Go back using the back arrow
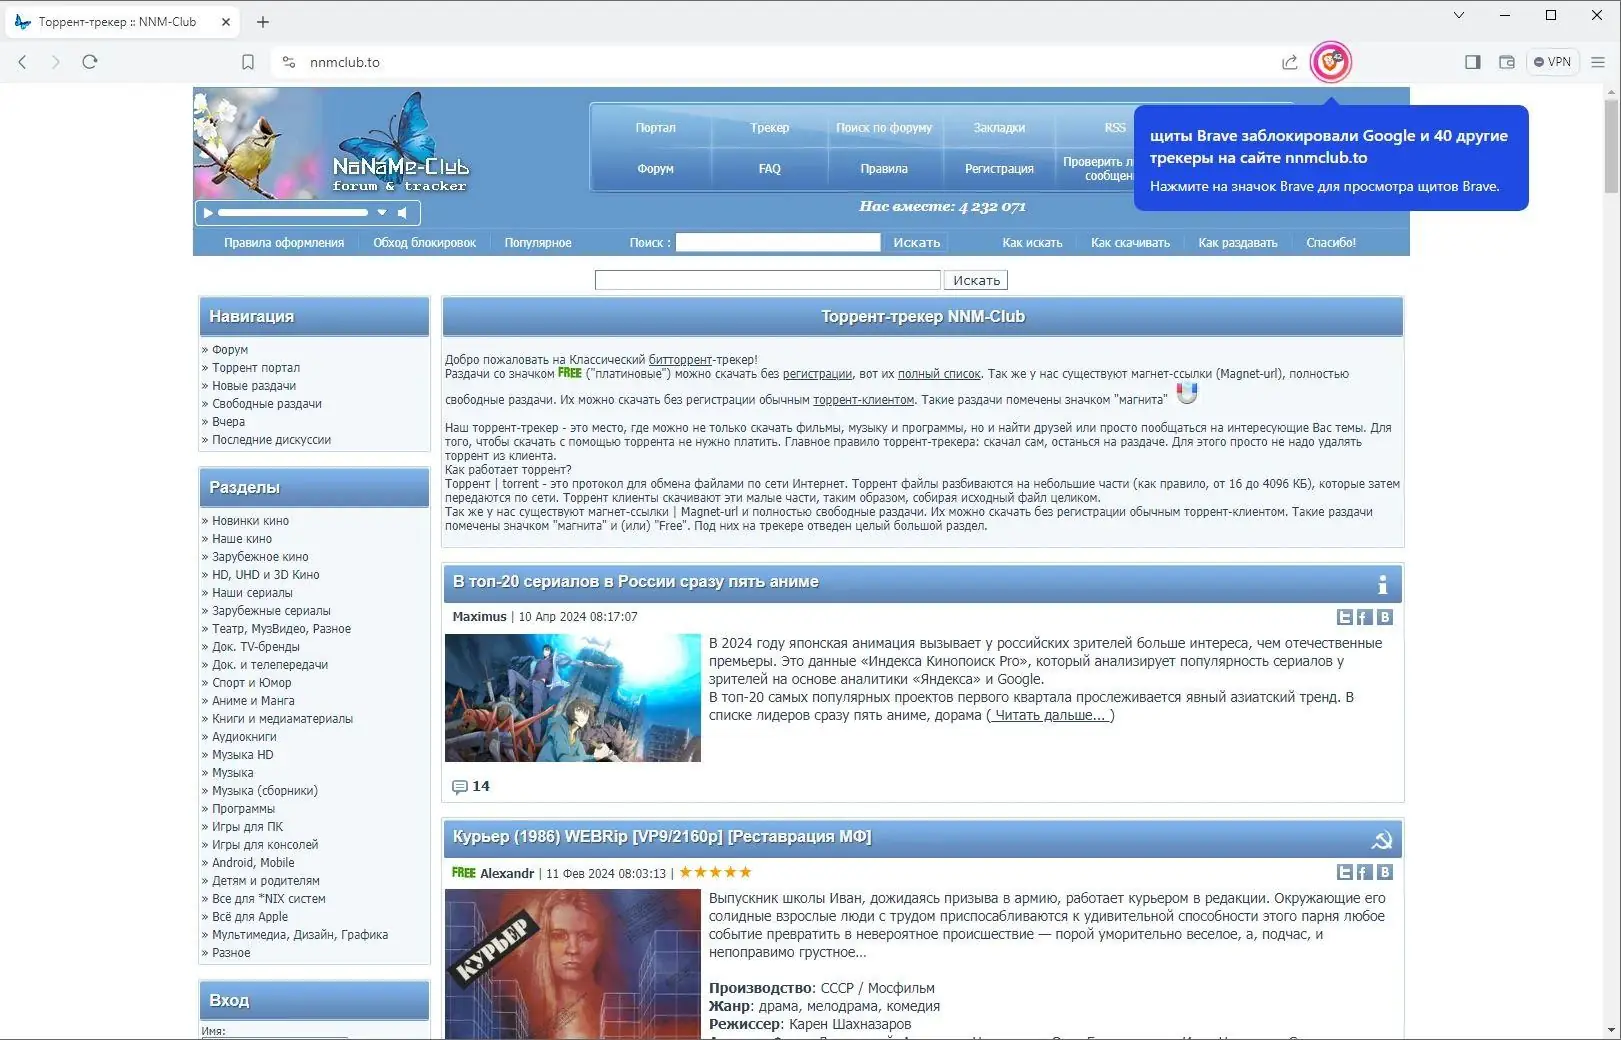1621x1040 pixels. (22, 62)
